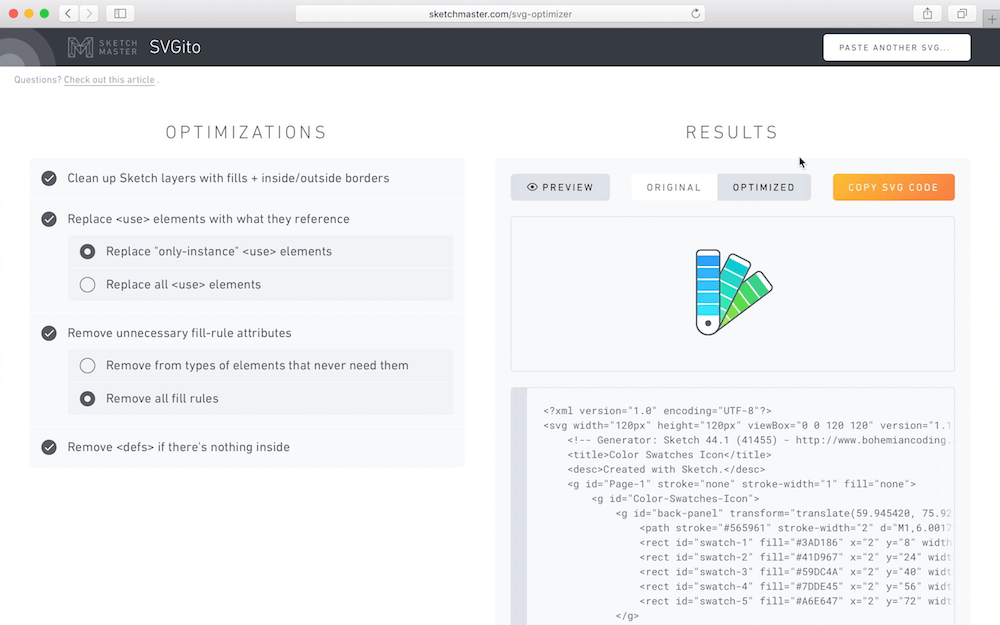1000x625 pixels.
Task: Click the color swatches icon preview
Action: pyautogui.click(x=733, y=292)
